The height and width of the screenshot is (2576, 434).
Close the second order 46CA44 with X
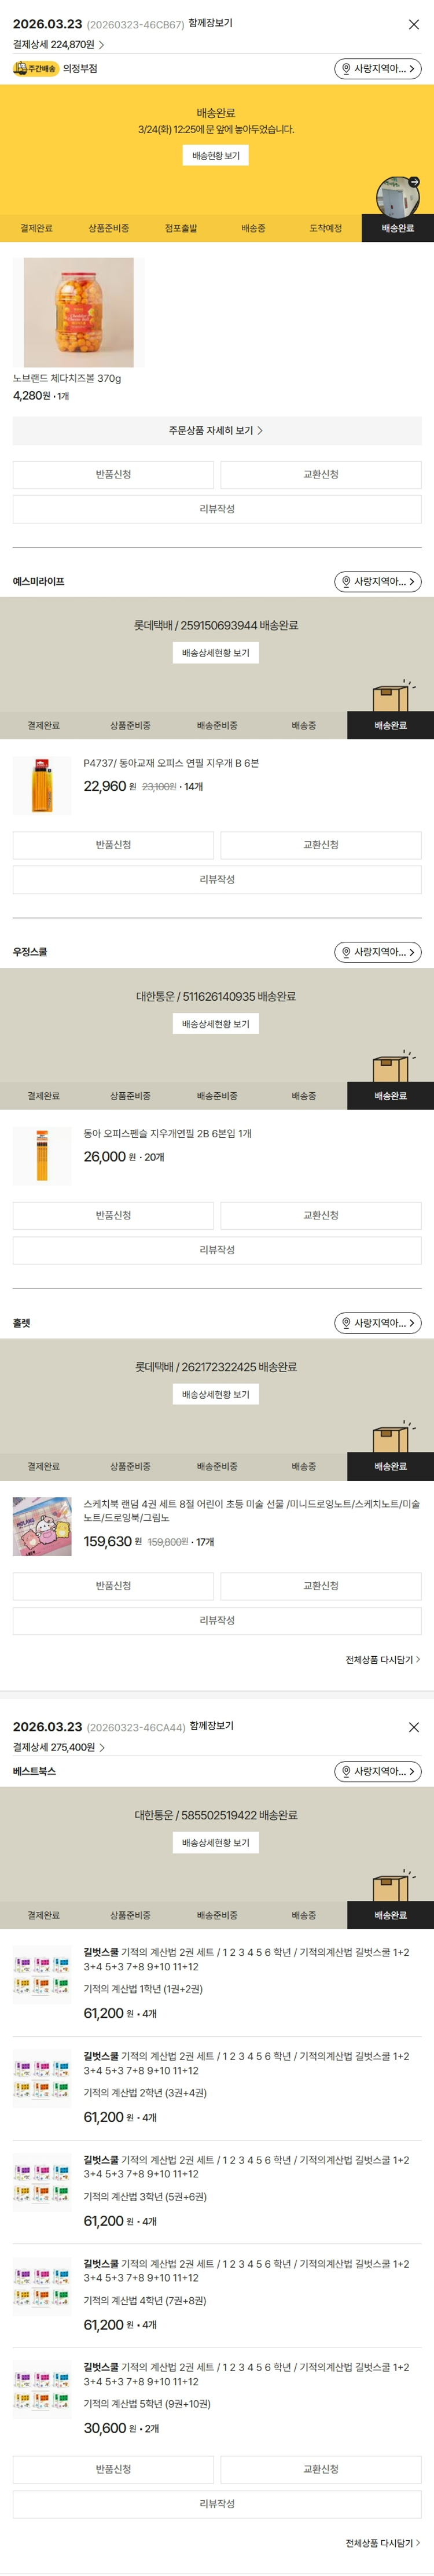413,1727
